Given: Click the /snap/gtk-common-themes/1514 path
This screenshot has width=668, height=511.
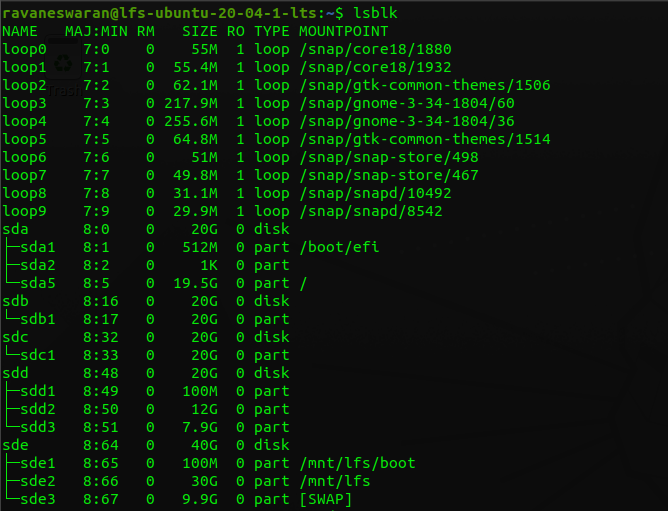Looking at the screenshot, I should (425, 139).
